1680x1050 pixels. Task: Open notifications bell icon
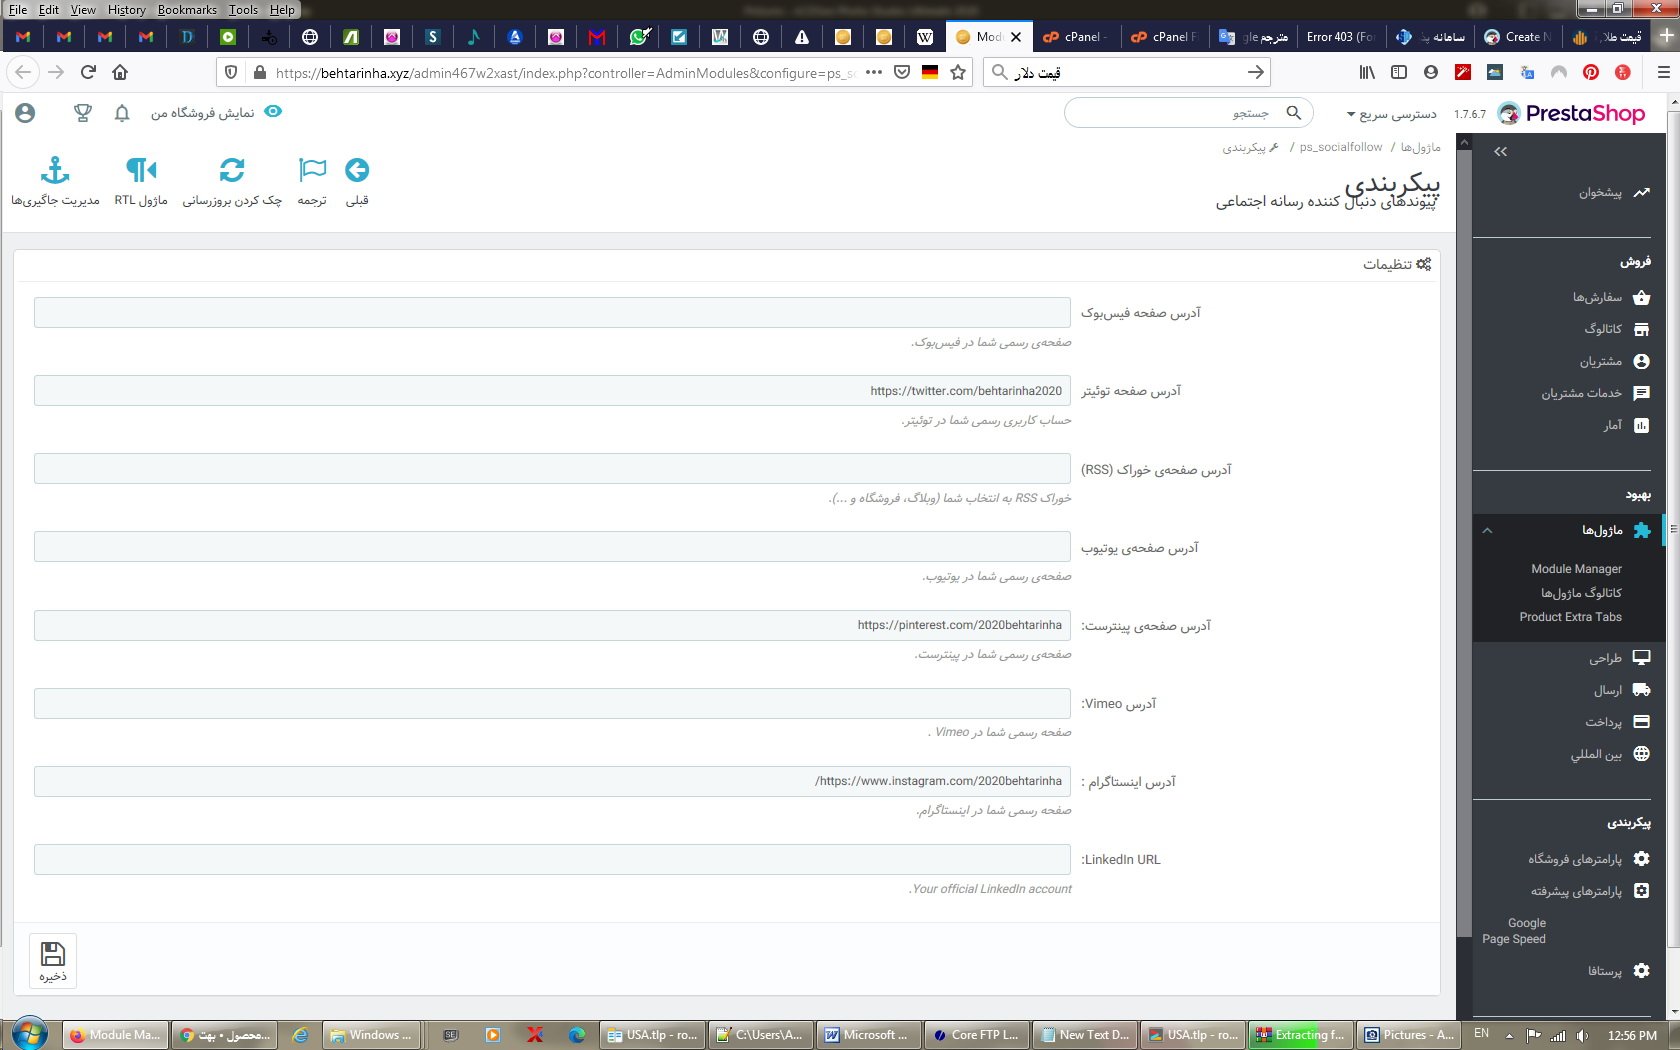tap(122, 113)
